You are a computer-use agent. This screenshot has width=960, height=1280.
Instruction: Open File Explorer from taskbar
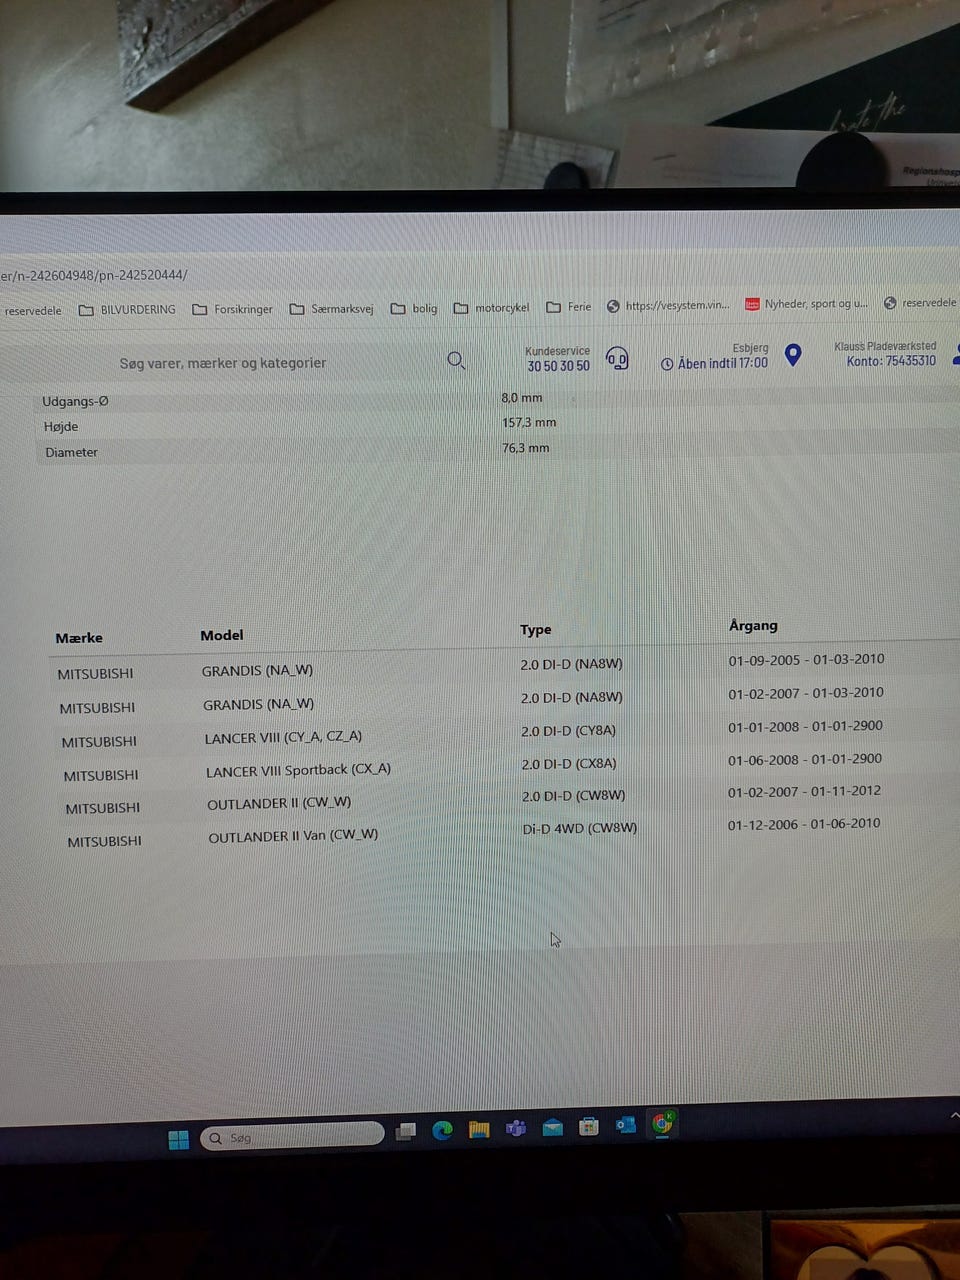479,1130
